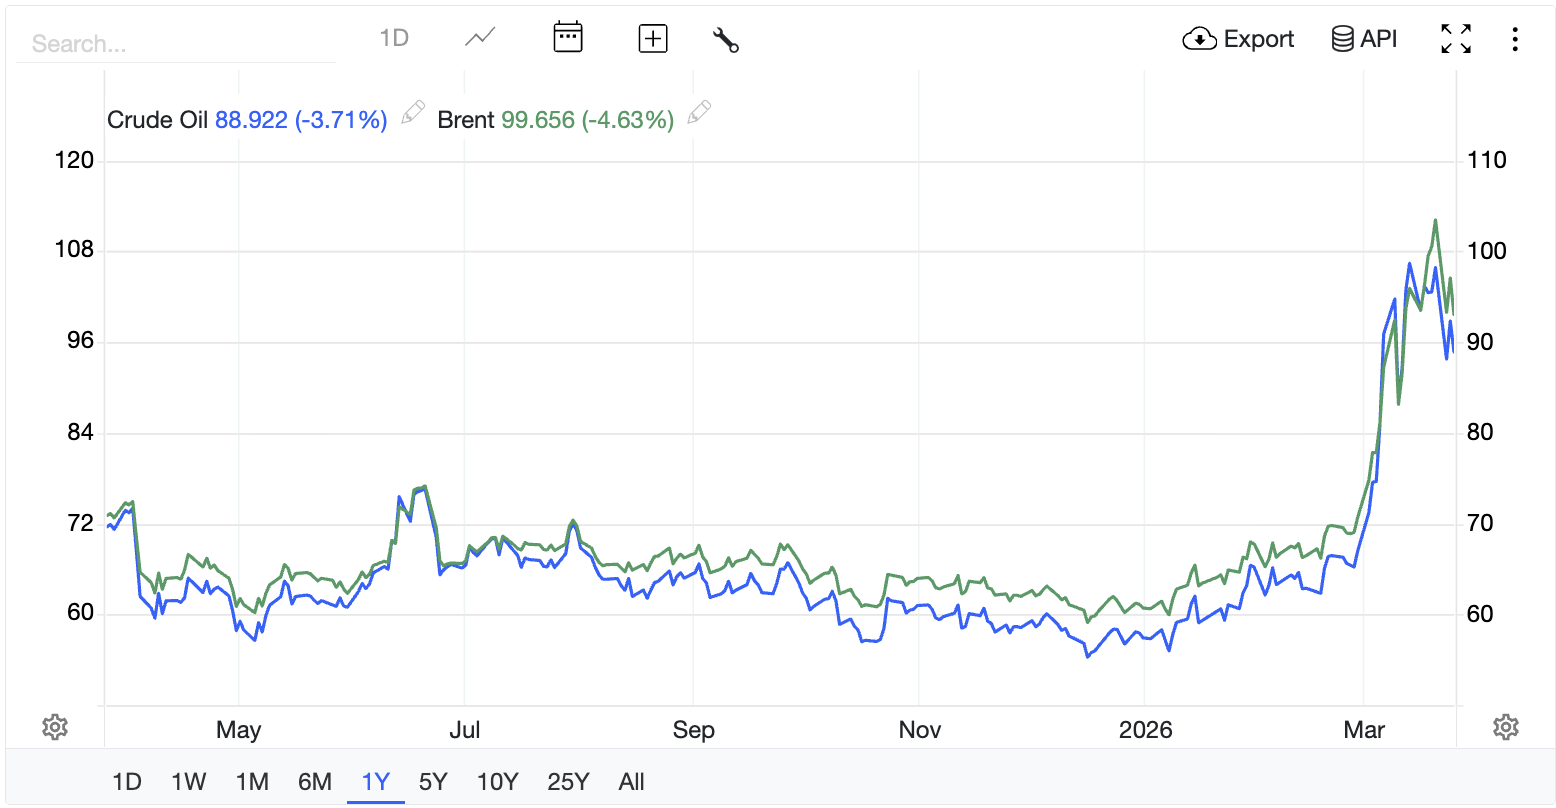
Task: Click the API database button
Action: [x=1364, y=39]
